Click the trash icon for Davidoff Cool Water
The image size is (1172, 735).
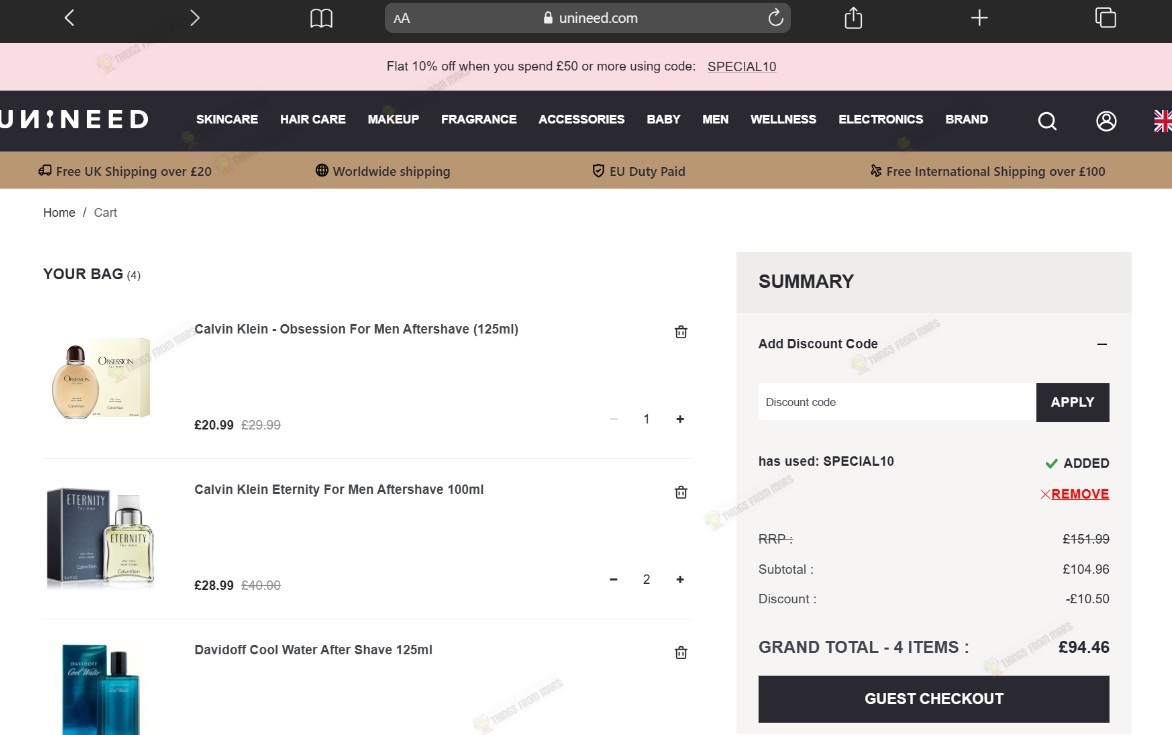681,653
